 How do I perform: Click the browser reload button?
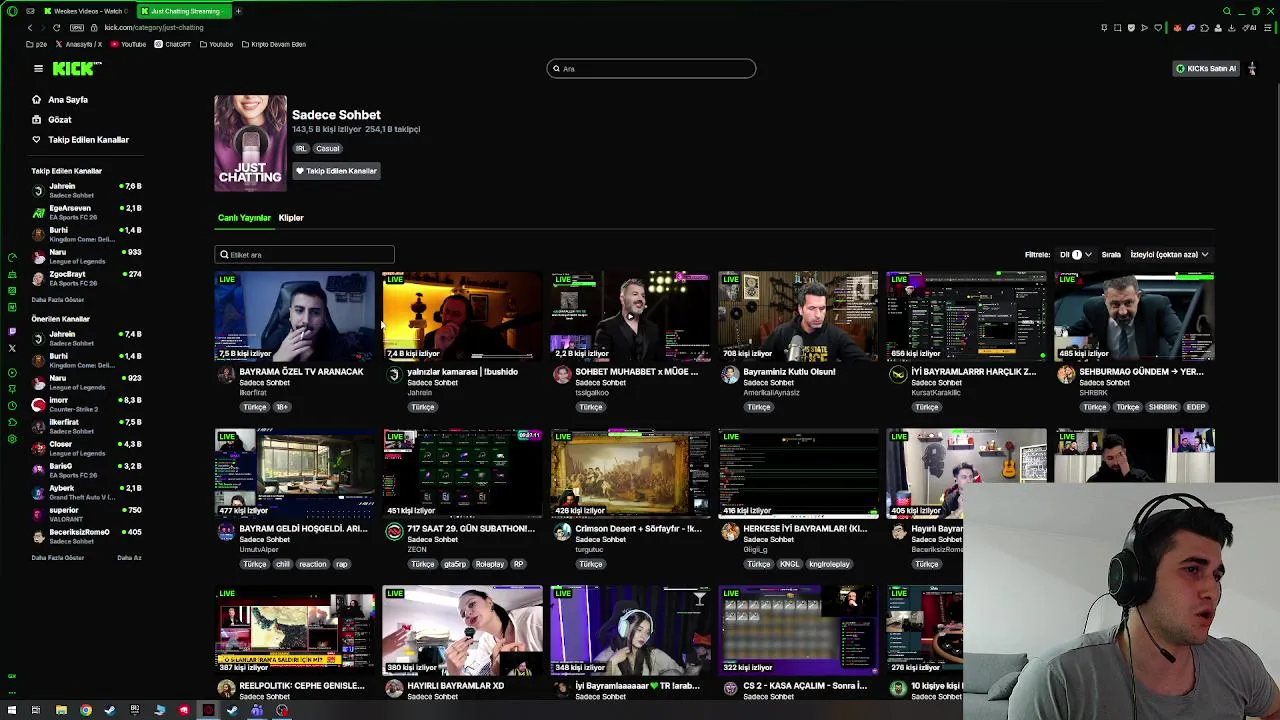pyautogui.click(x=56, y=27)
